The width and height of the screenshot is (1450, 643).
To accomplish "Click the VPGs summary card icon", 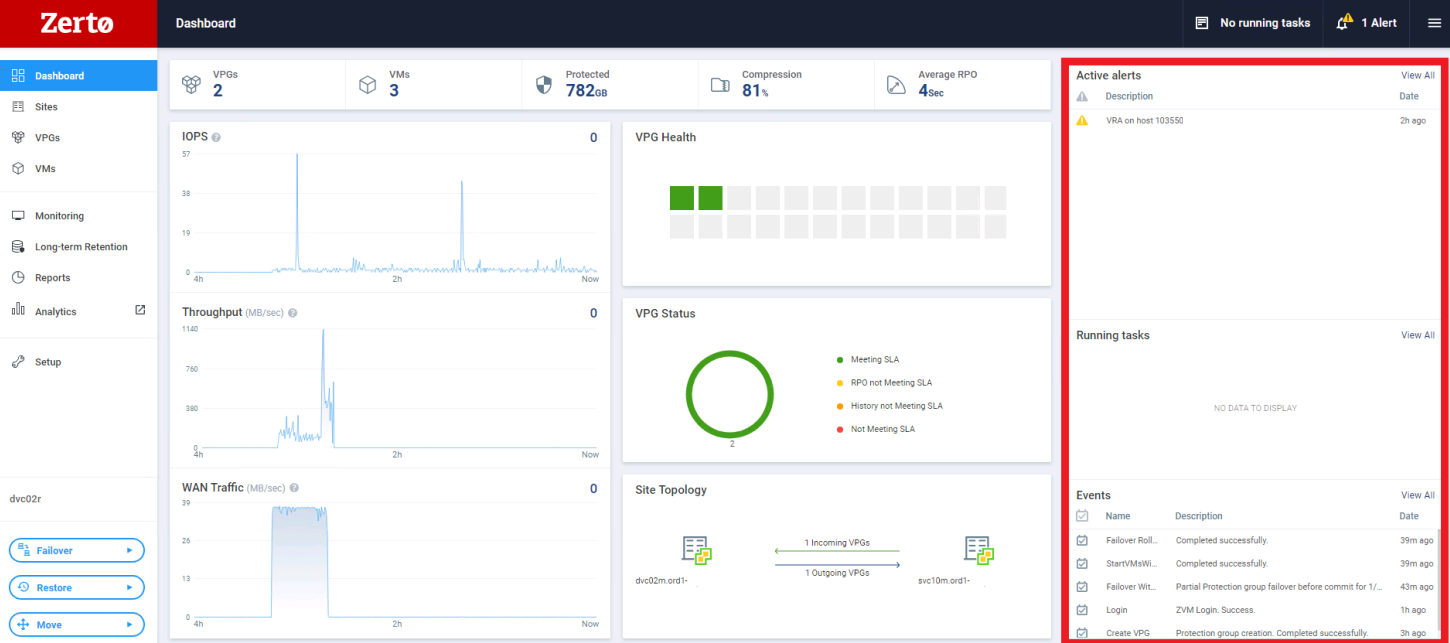I will pos(191,85).
